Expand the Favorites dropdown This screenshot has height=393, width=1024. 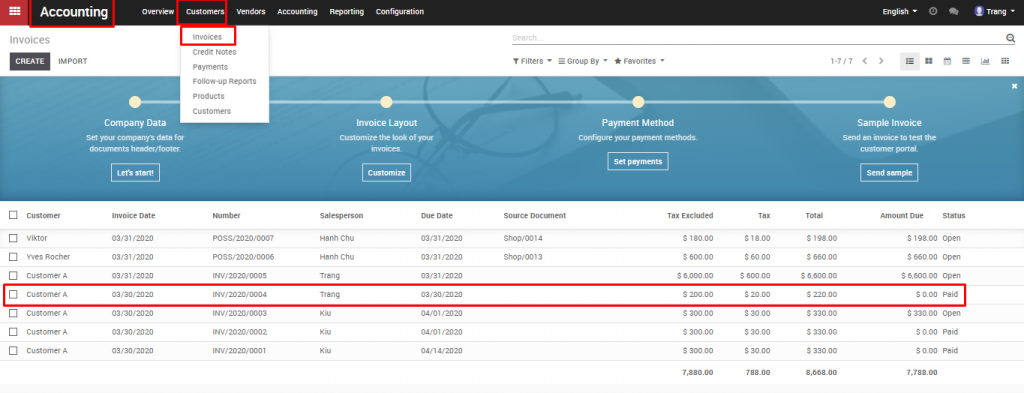point(639,61)
